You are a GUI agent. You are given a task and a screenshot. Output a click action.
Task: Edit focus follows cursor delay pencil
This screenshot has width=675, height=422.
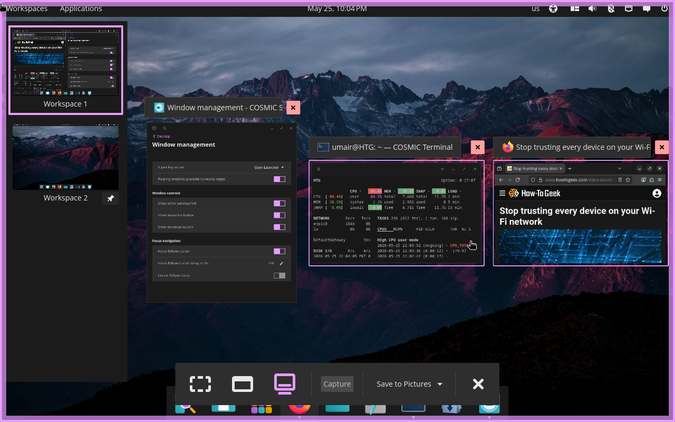point(282,263)
